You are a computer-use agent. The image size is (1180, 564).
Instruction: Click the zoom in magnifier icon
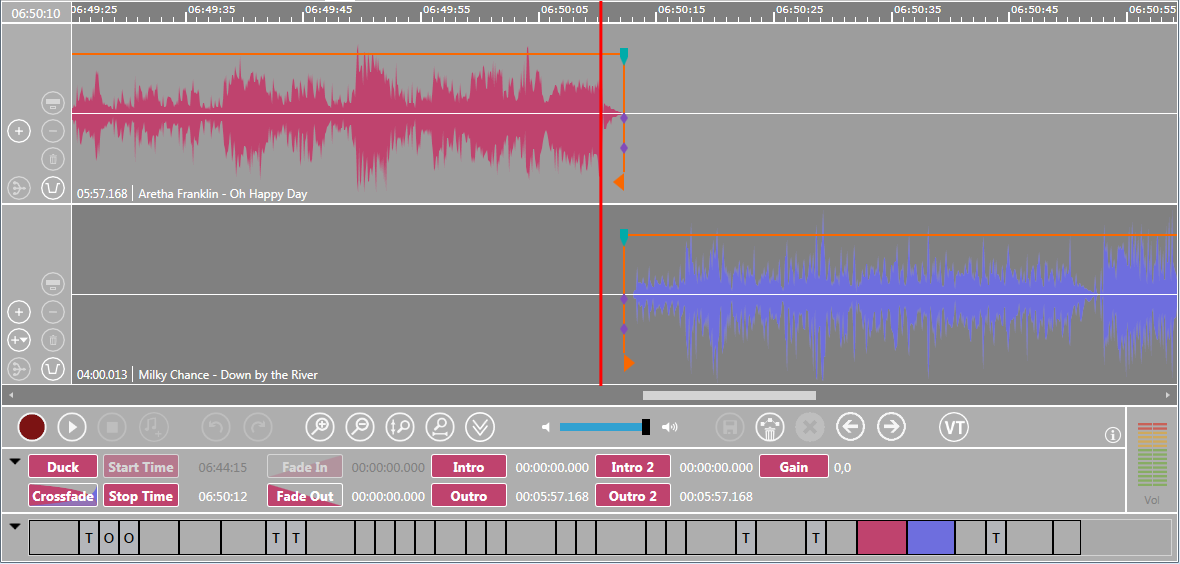(x=320, y=428)
